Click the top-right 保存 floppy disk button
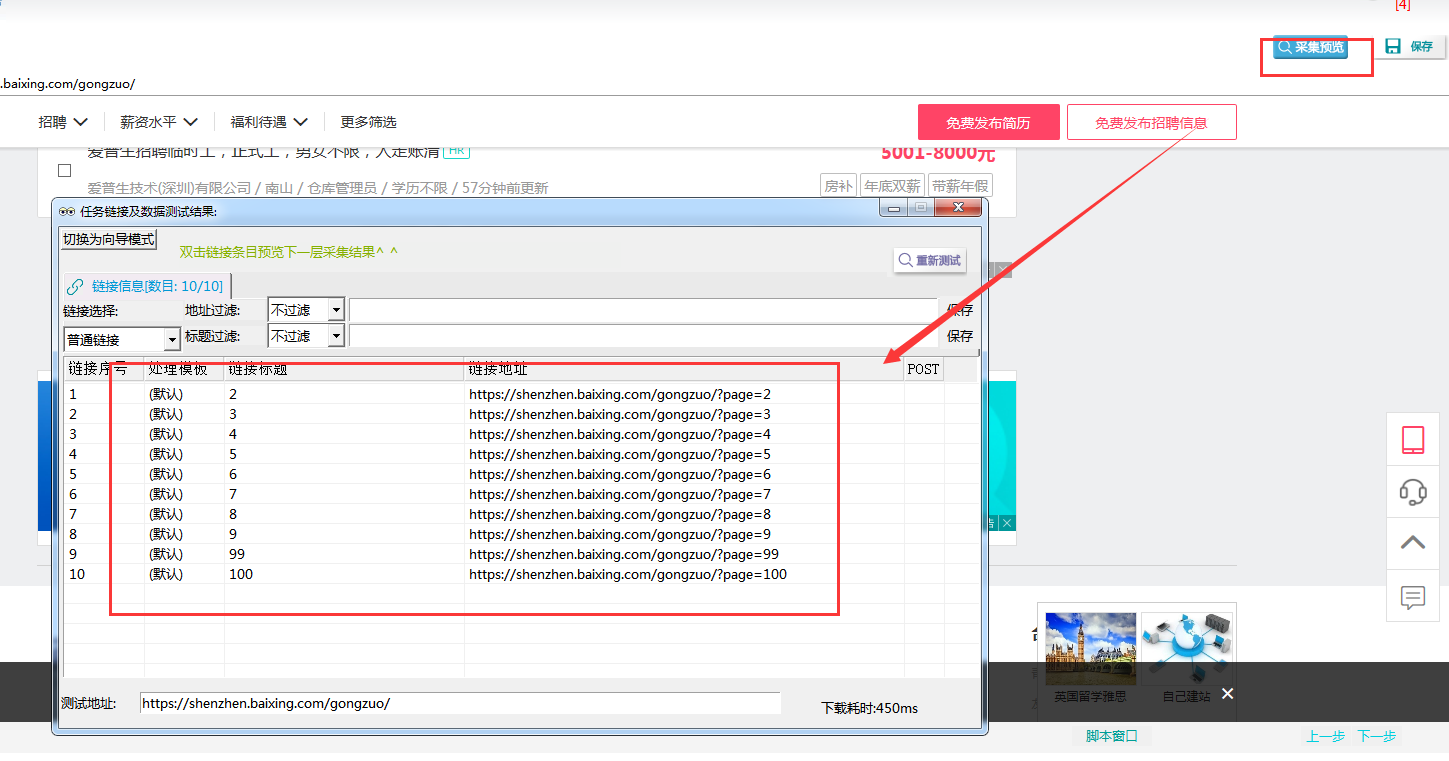1449x761 pixels. 1410,46
